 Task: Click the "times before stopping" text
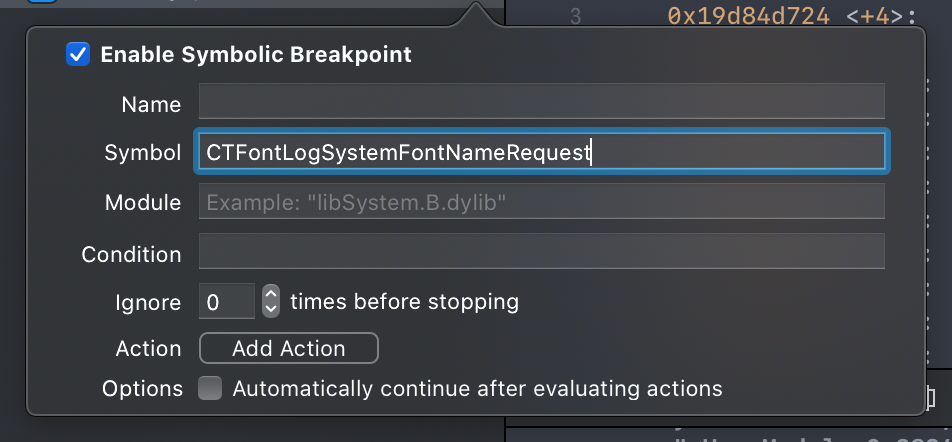click(x=404, y=301)
